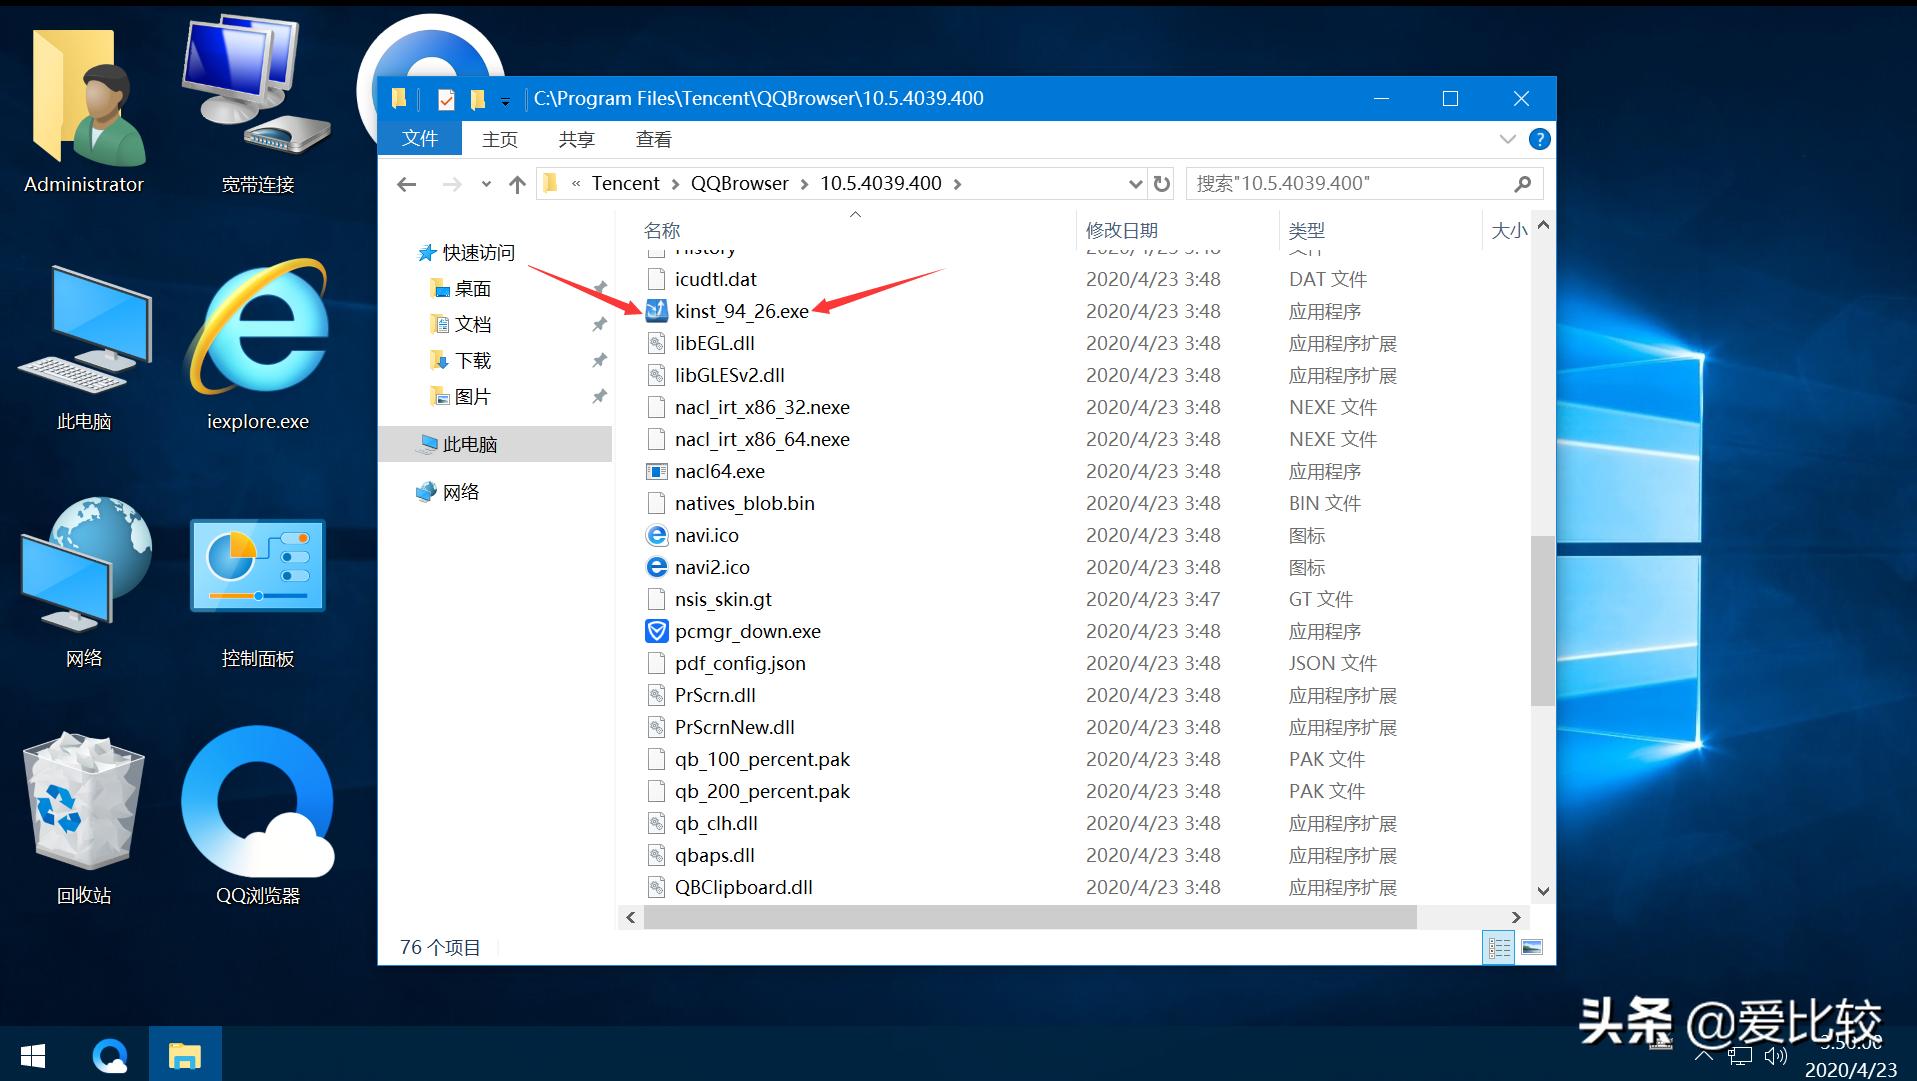Click the vertical scrollbar down arrow
The image size is (1917, 1081).
[1542, 891]
